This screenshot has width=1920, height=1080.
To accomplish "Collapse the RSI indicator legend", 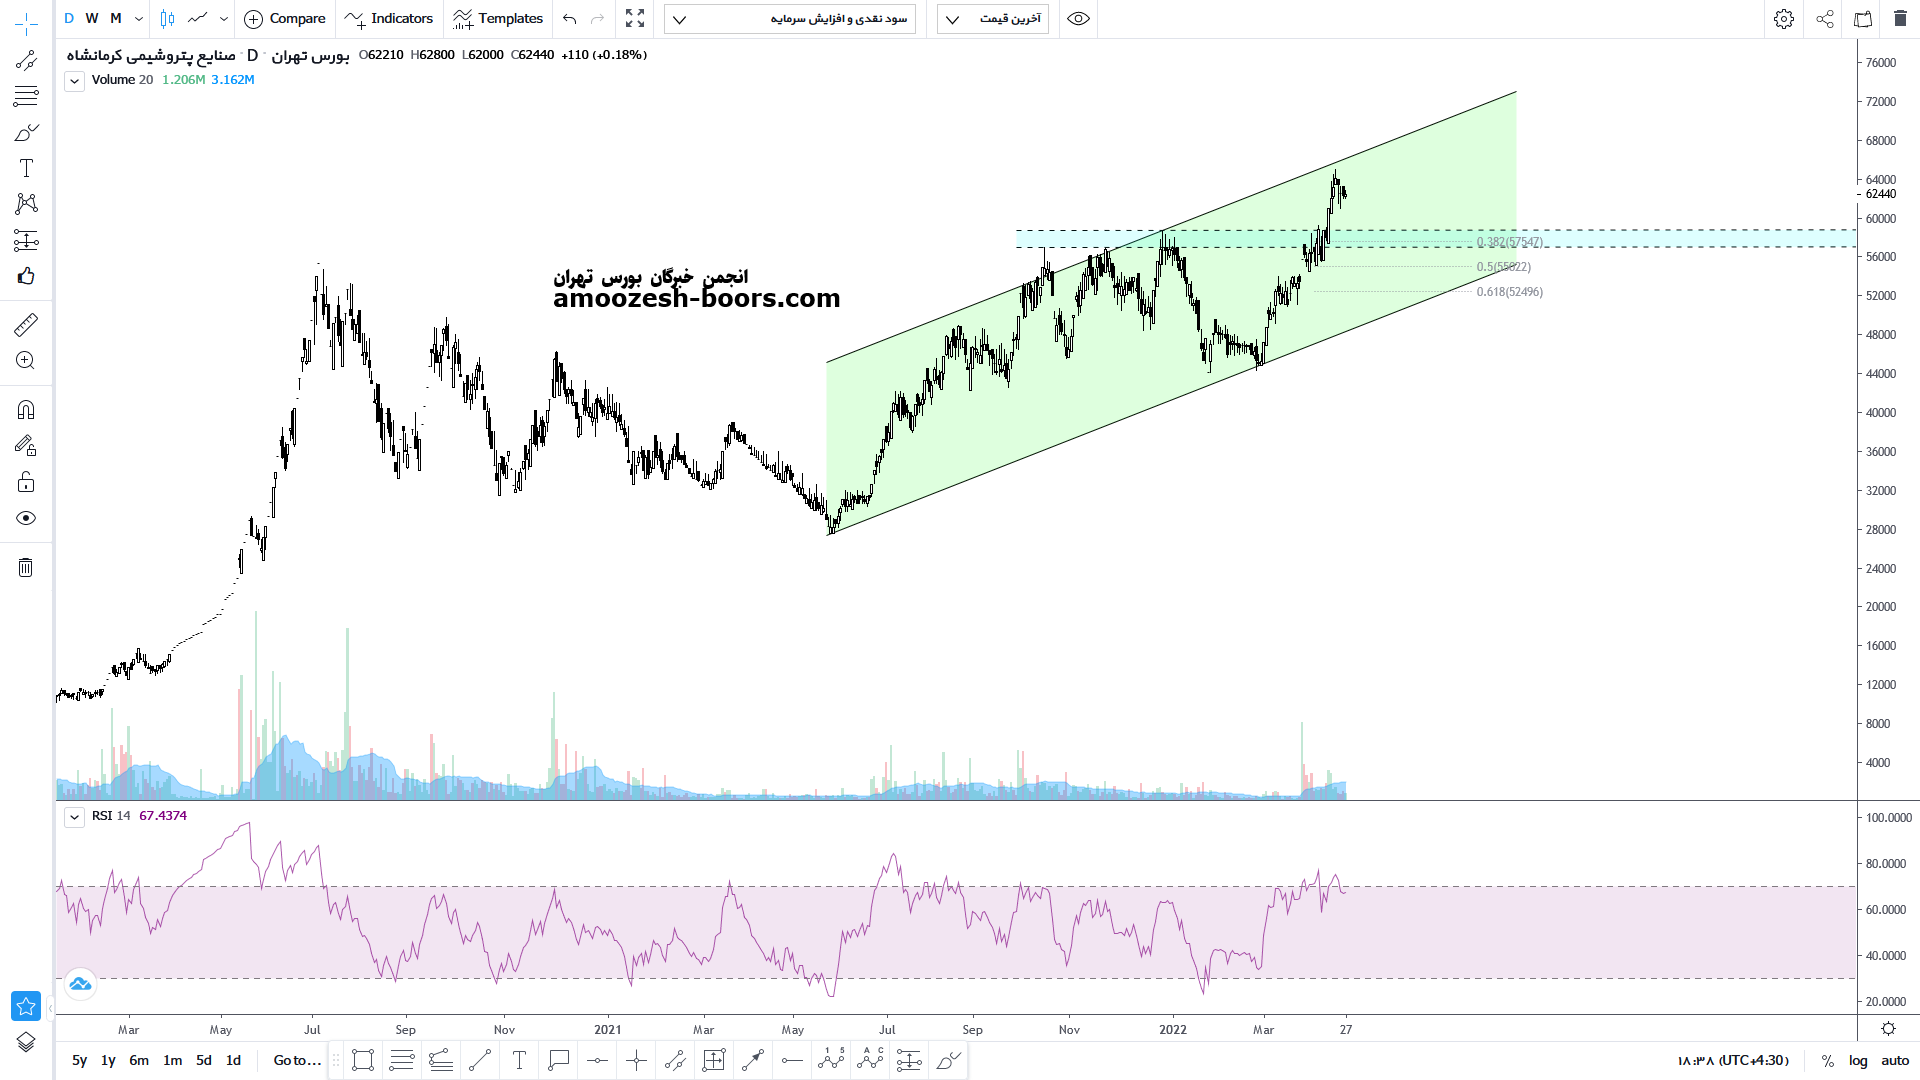I will (x=74, y=817).
